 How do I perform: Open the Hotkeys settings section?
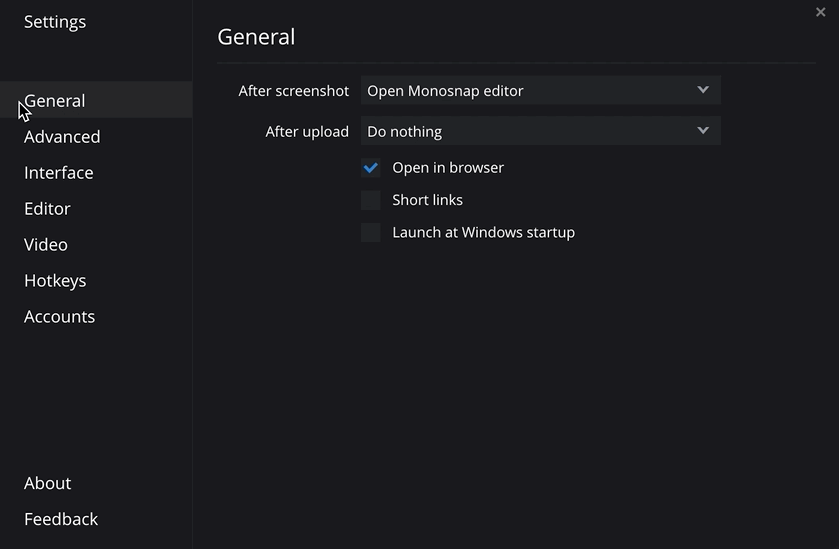pos(55,281)
